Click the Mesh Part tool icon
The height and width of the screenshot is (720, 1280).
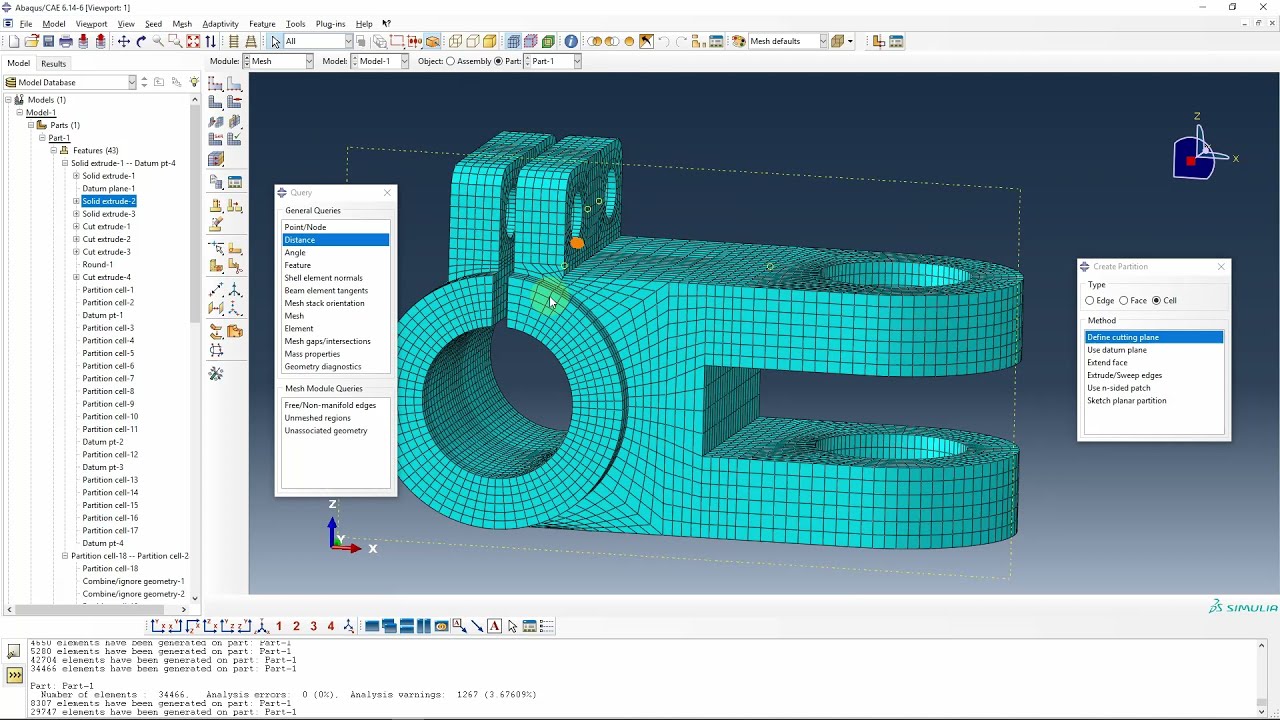pos(216,101)
